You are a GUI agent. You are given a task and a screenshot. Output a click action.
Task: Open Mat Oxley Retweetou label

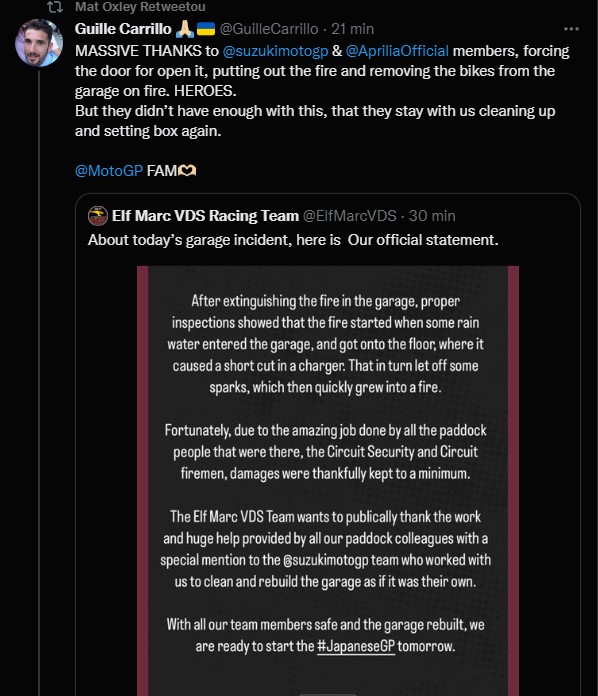140,7
